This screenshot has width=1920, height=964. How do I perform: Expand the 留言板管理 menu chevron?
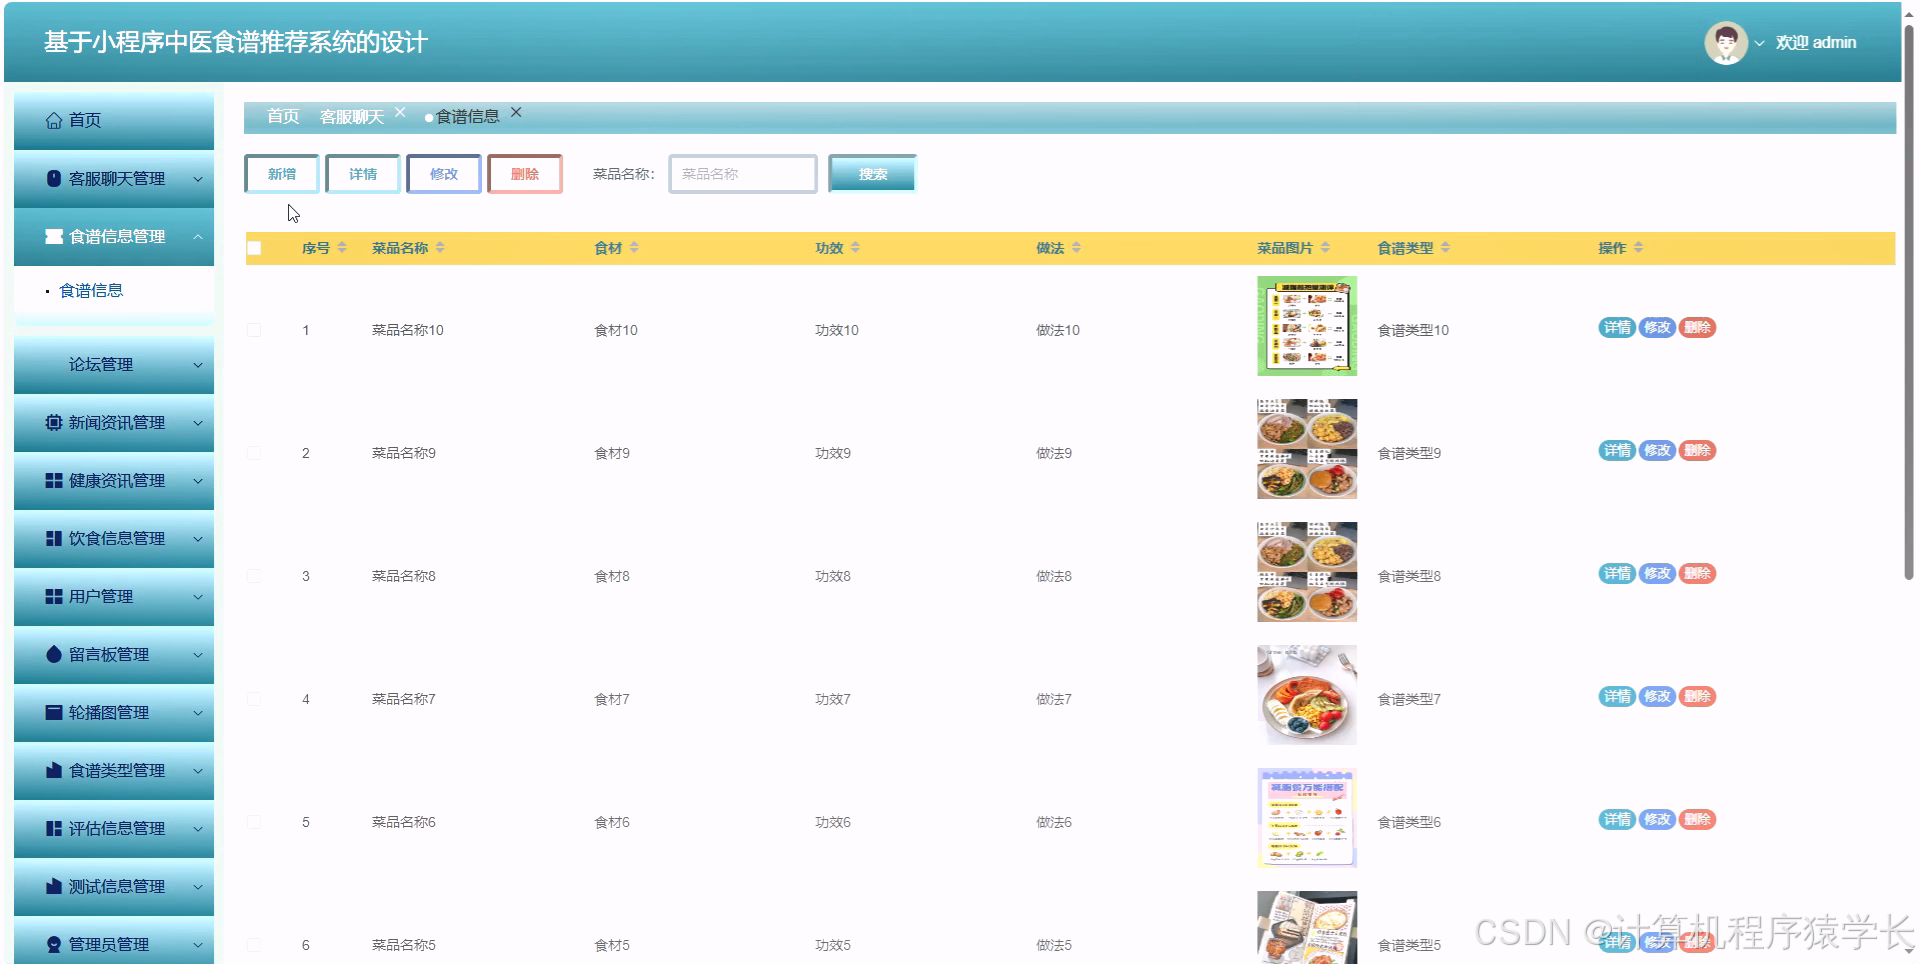[x=198, y=655]
